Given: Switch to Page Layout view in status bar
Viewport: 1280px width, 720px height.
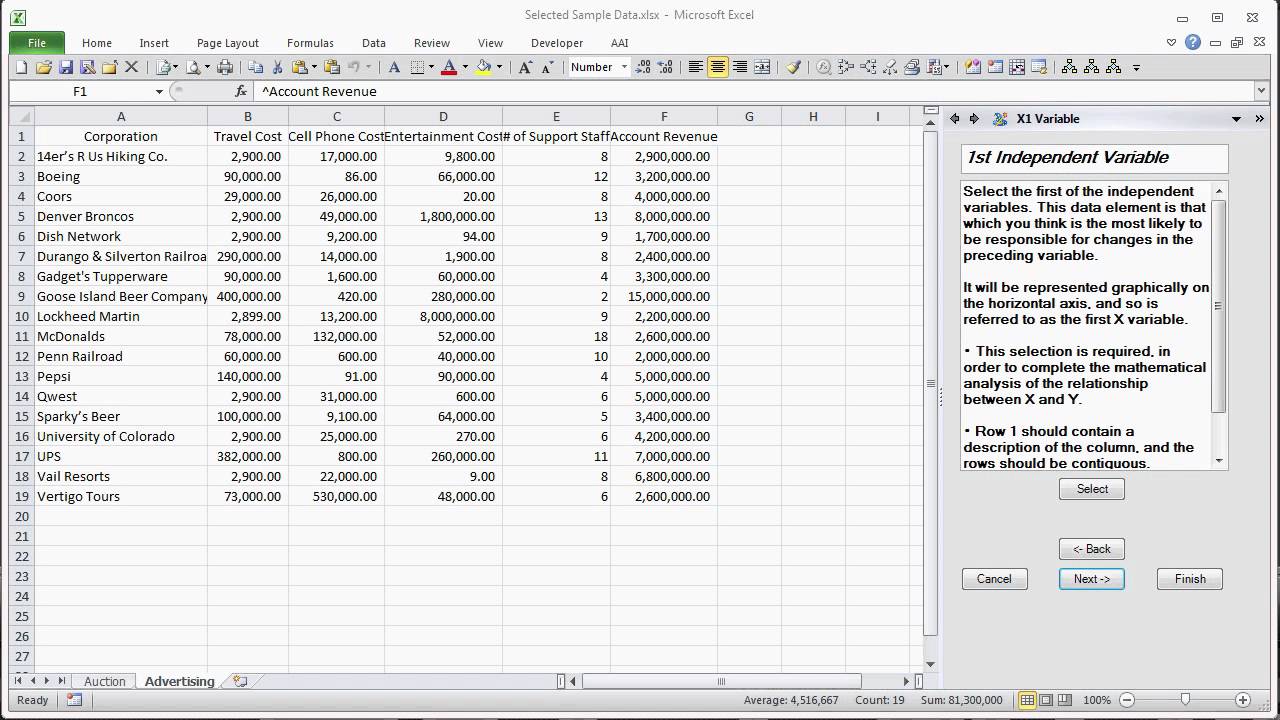Looking at the screenshot, I should 1046,700.
